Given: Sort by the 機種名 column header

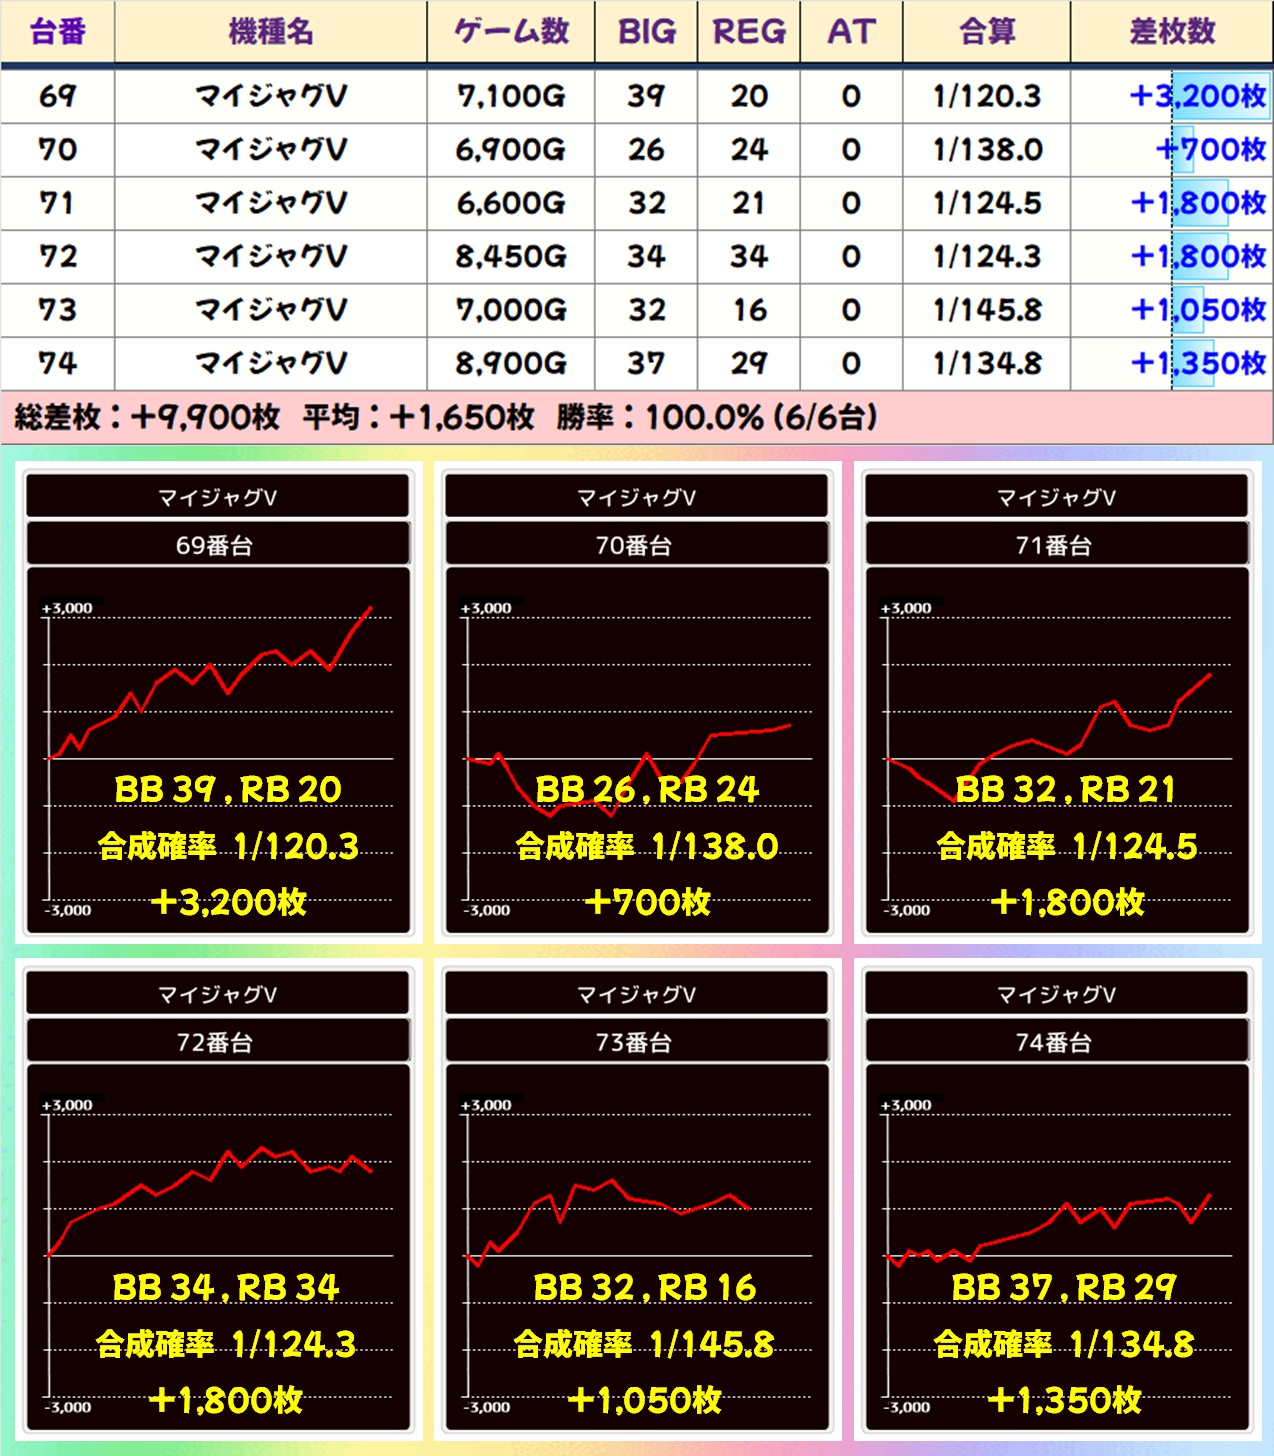Looking at the screenshot, I should [271, 32].
